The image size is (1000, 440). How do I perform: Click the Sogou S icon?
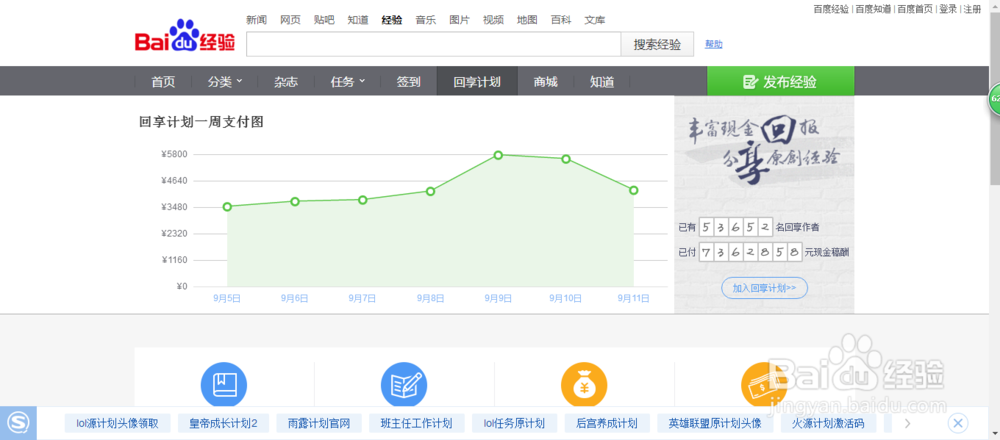18,423
